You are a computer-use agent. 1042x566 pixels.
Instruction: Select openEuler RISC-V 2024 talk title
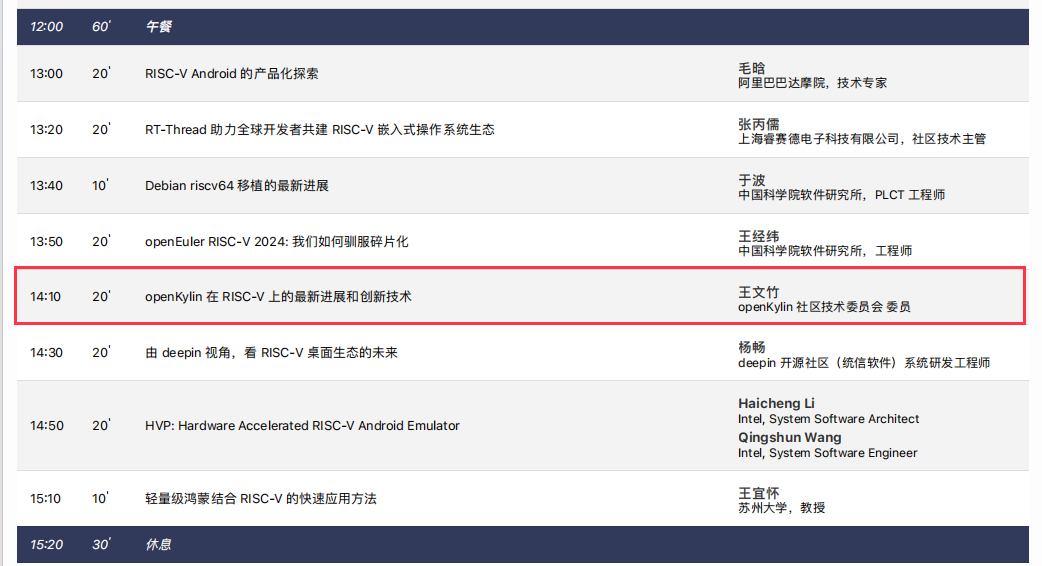point(276,242)
